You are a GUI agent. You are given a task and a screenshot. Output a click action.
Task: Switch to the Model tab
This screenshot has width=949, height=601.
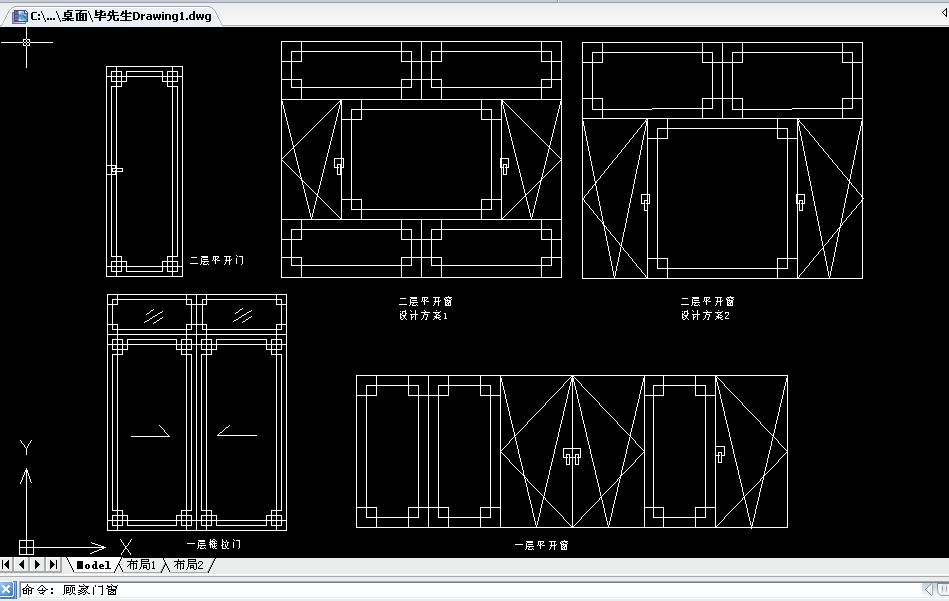click(x=93, y=566)
